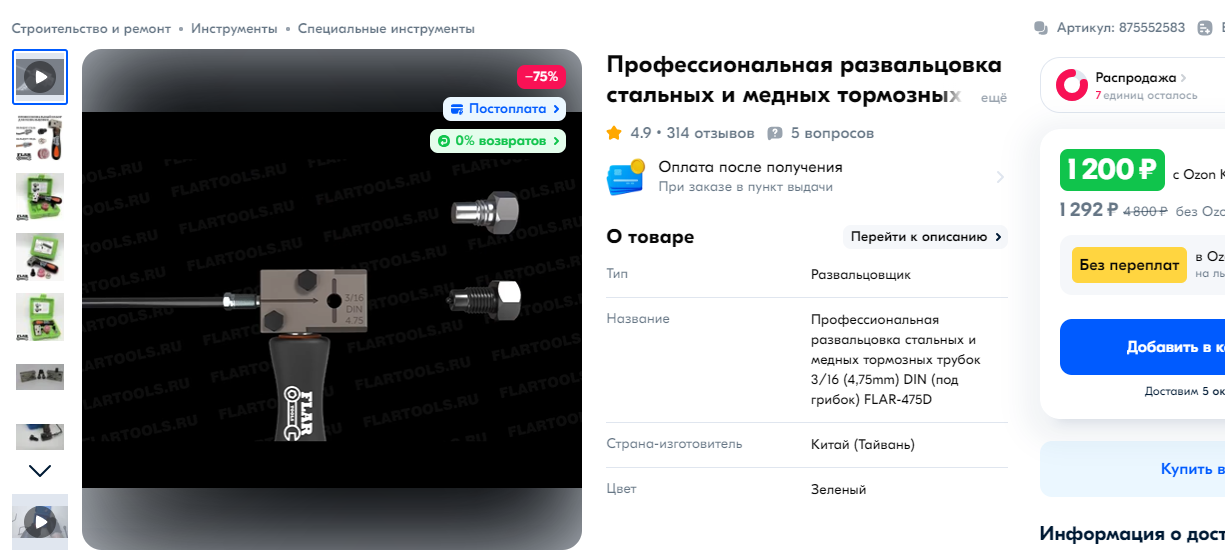The width and height of the screenshot is (1225, 550).
Task: Go to Строительство и ремонт breadcrumb
Action: [91, 29]
